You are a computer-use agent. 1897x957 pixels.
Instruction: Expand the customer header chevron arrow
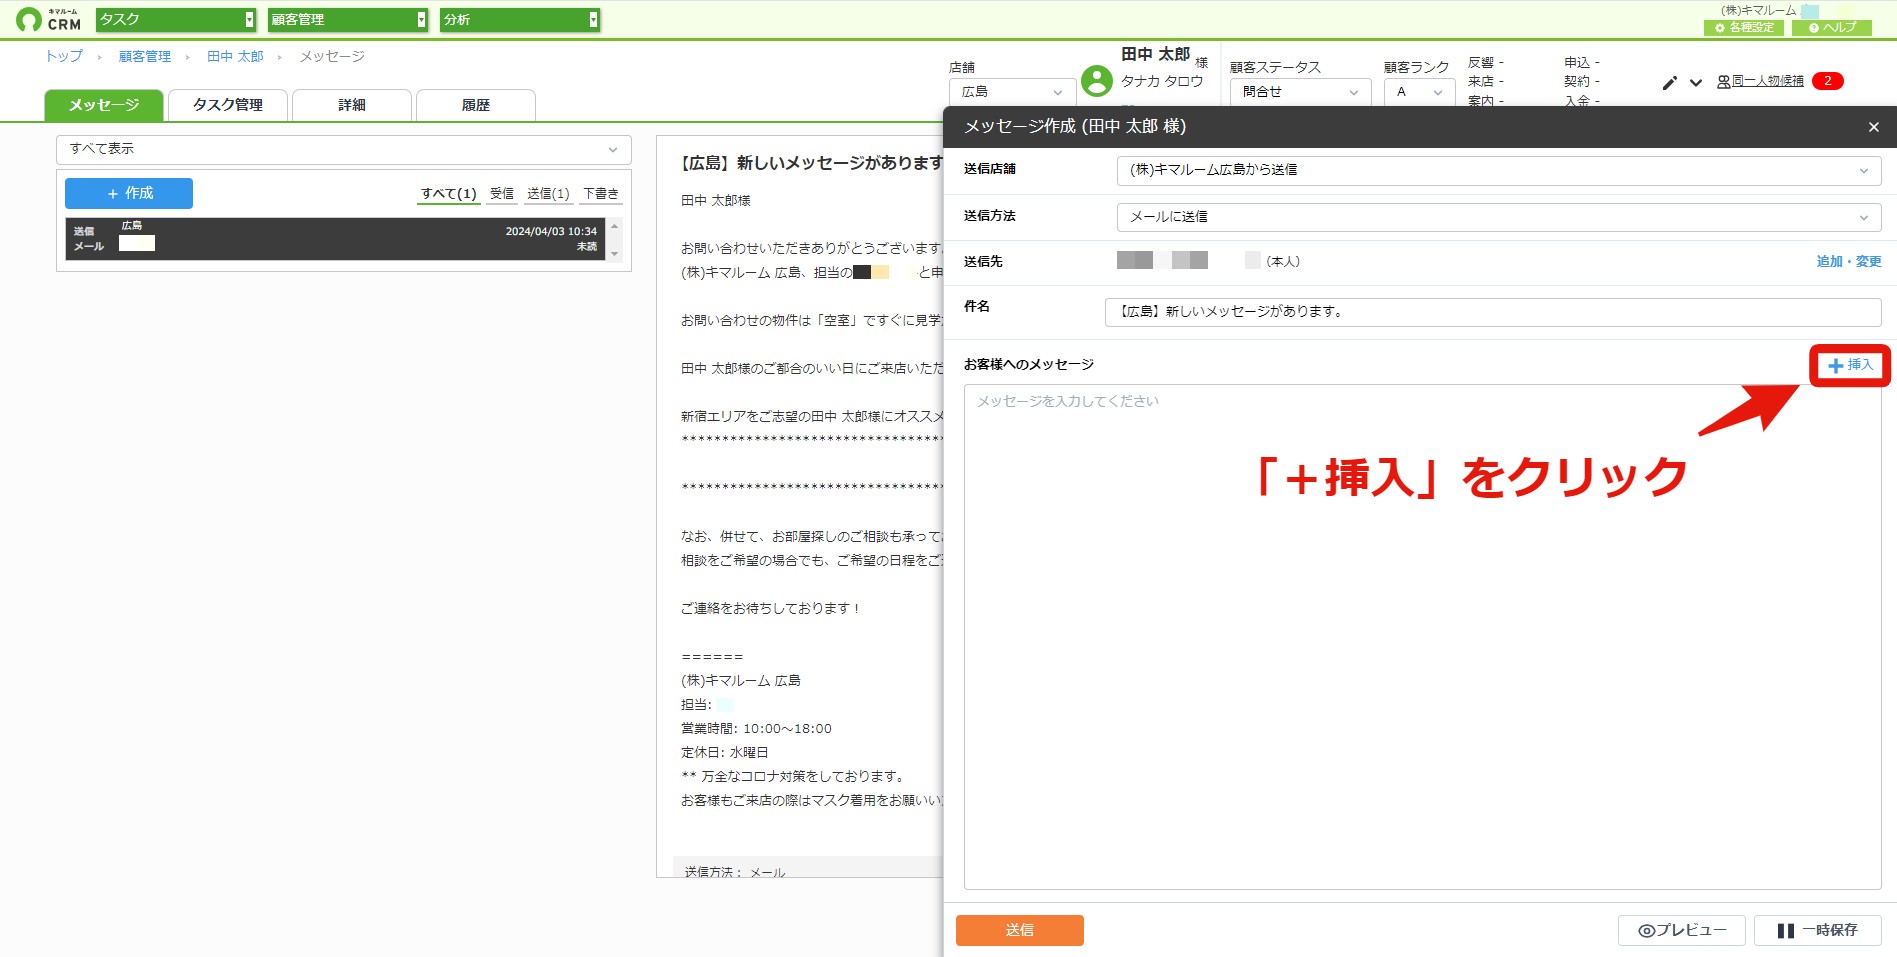pyautogui.click(x=1696, y=83)
